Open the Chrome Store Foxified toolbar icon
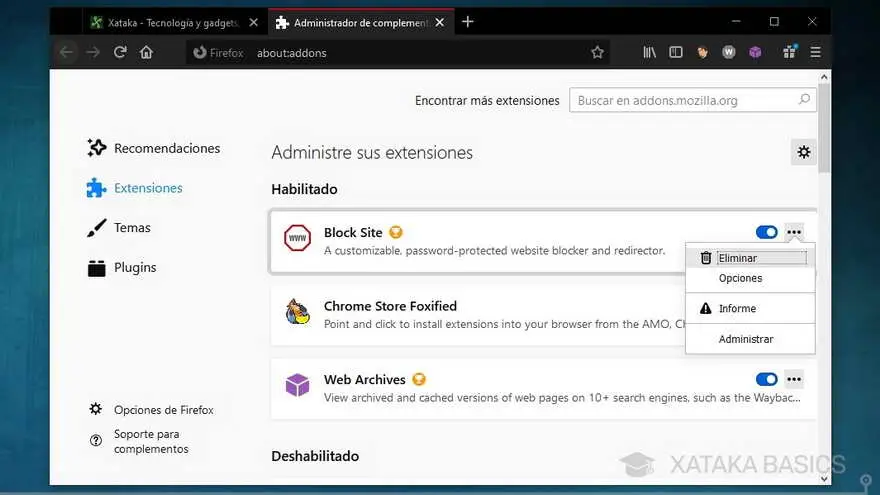 (x=702, y=53)
